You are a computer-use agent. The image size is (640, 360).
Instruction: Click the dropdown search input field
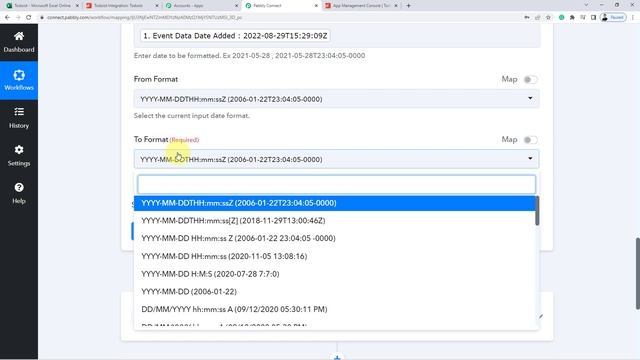(336, 184)
